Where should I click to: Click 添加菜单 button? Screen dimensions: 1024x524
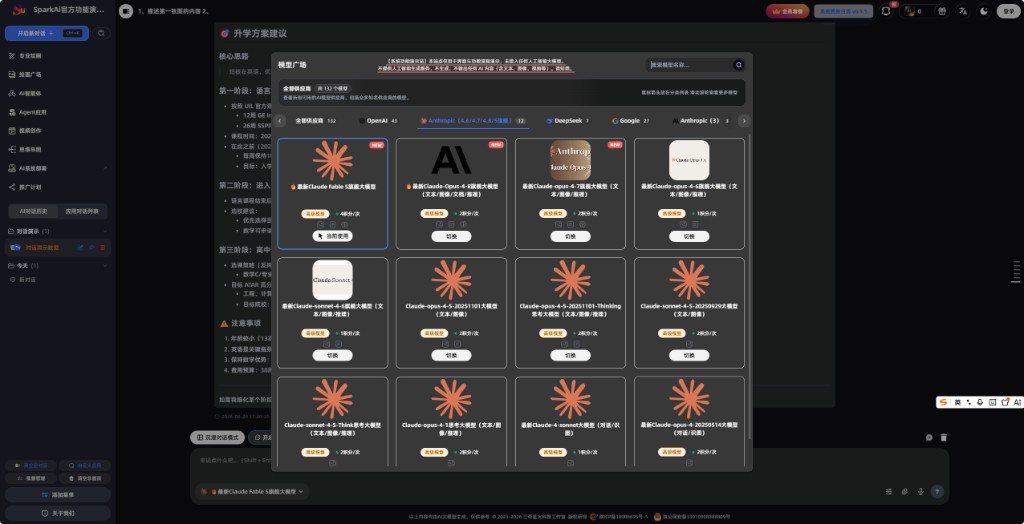[57, 495]
